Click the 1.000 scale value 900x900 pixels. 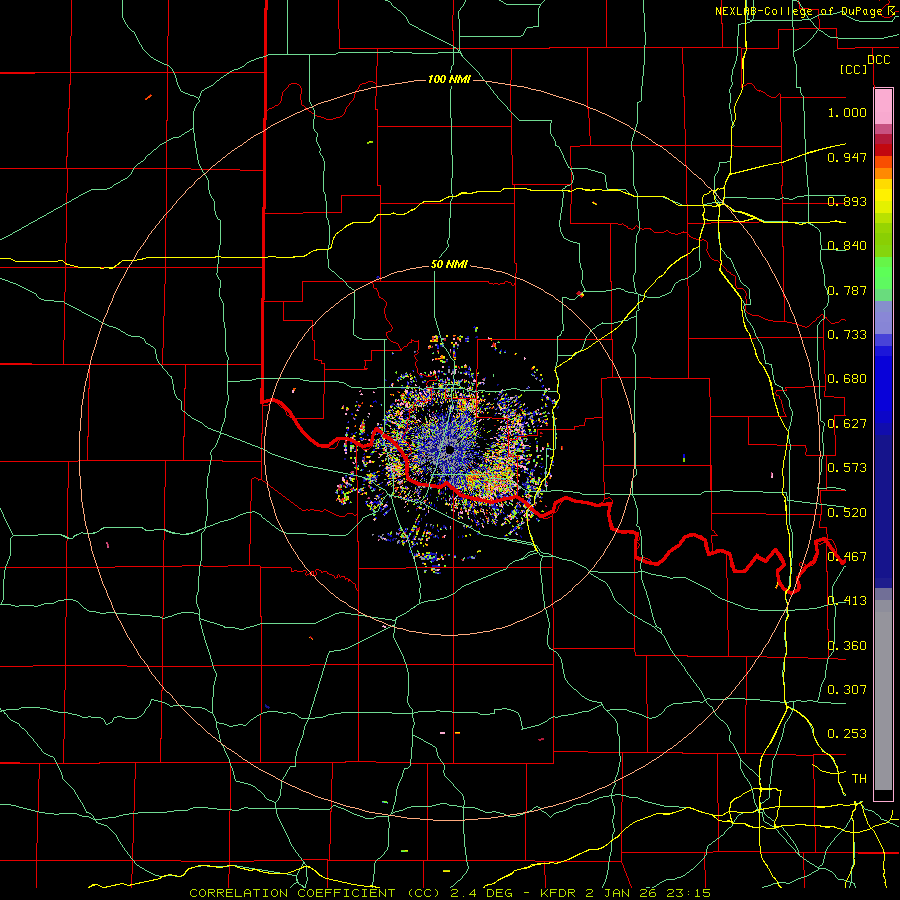(847, 112)
